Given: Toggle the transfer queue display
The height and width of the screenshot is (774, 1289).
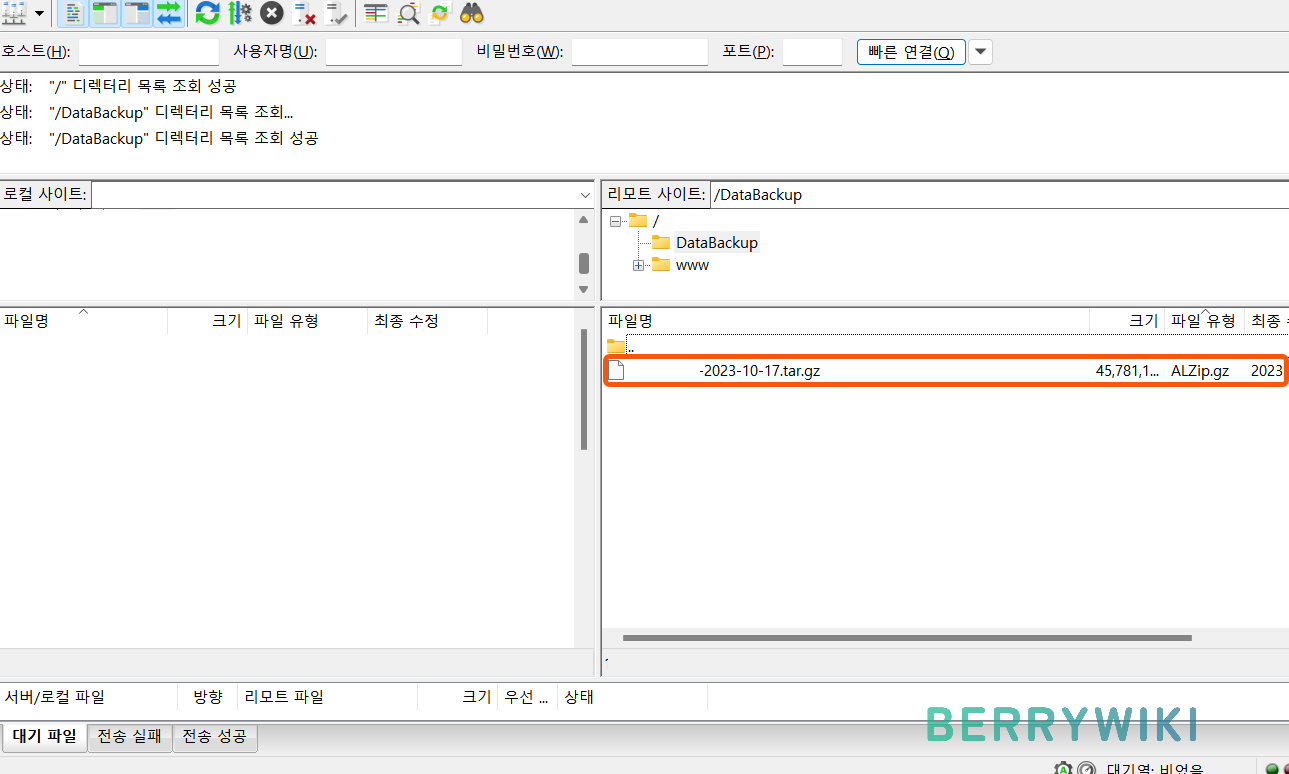Looking at the screenshot, I should (169, 13).
